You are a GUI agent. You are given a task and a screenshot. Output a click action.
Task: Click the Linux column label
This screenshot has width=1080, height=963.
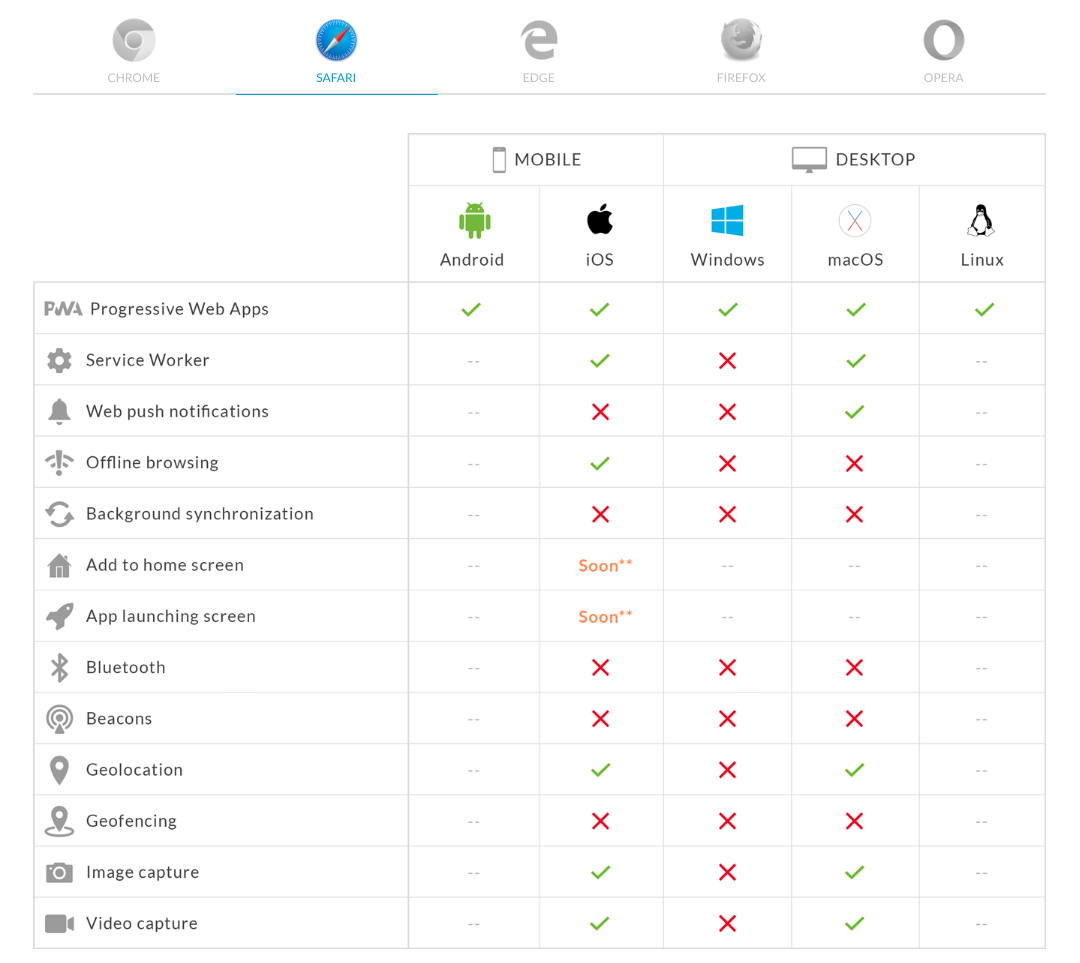pyautogui.click(x=982, y=260)
